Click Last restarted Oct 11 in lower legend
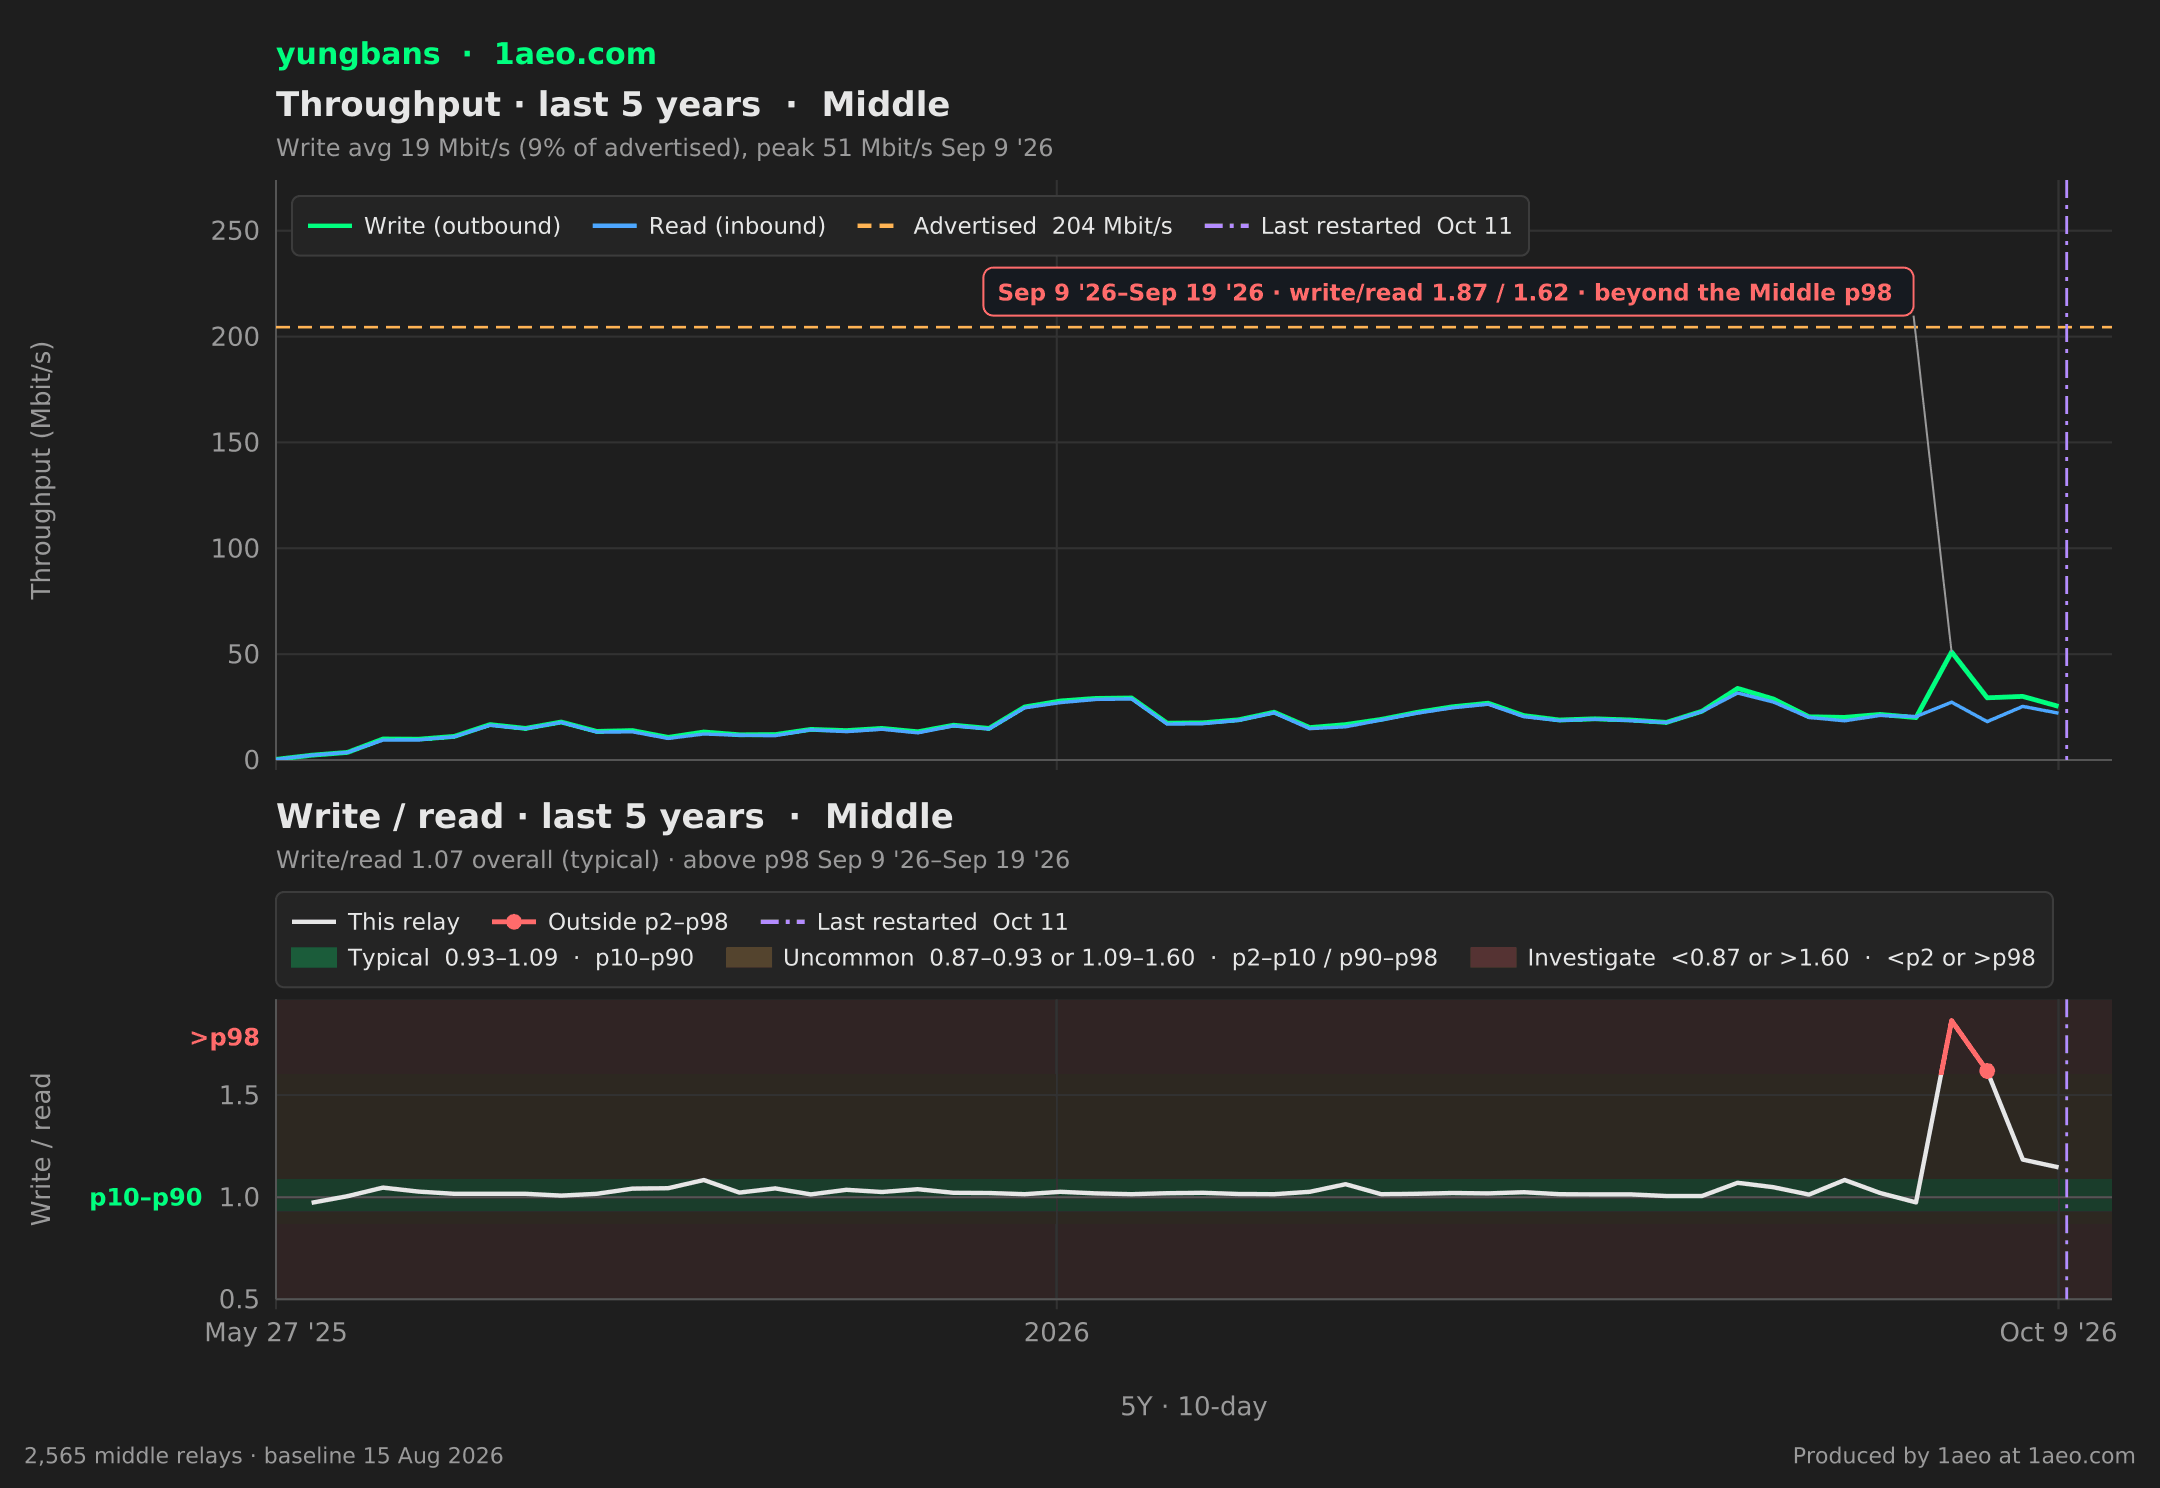The height and width of the screenshot is (1488, 2160). [x=914, y=922]
